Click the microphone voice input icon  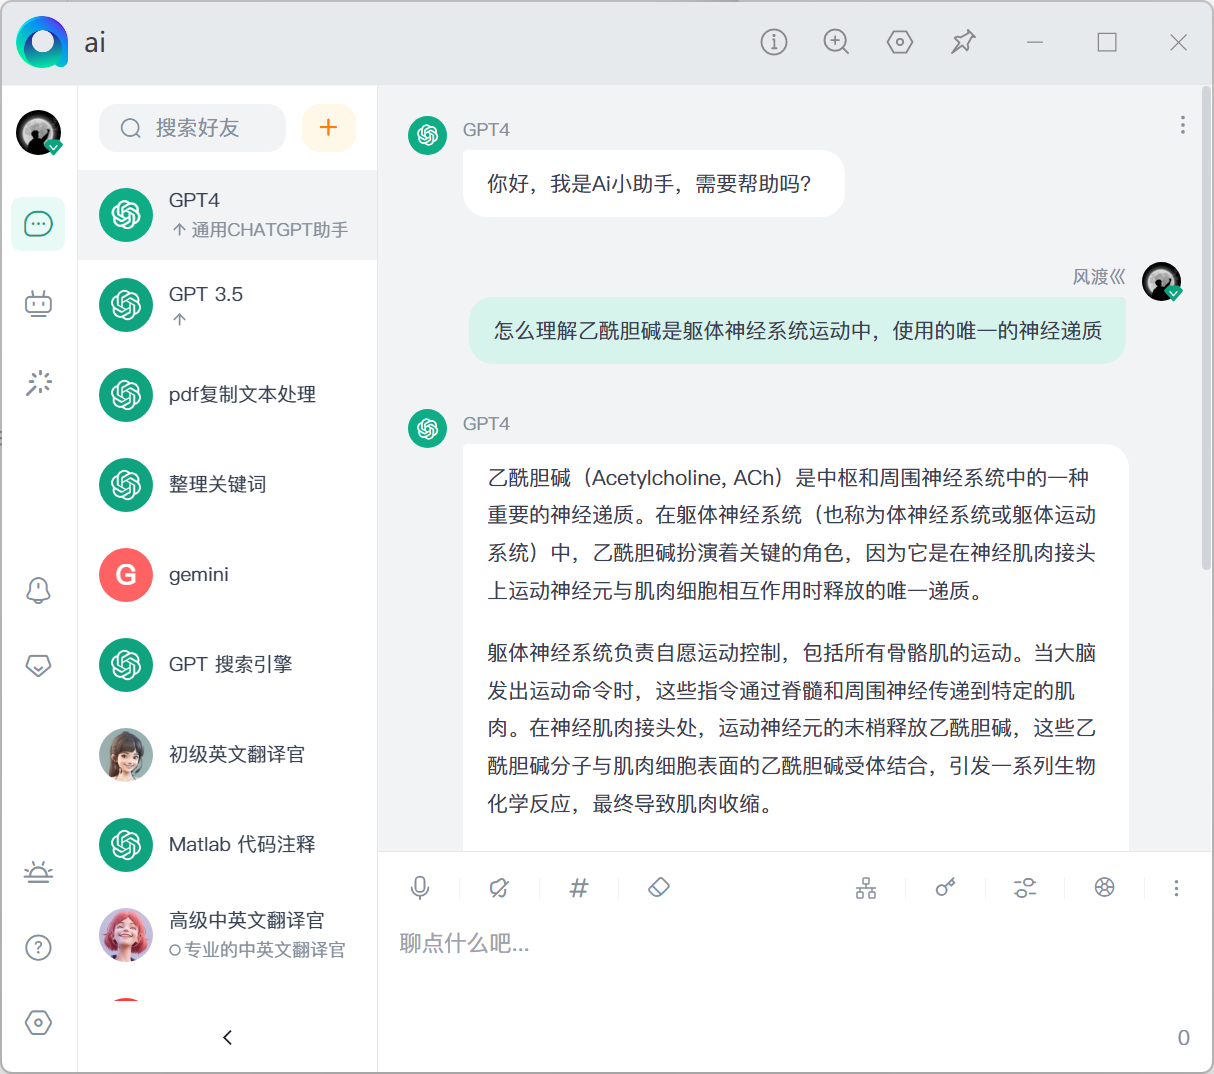420,888
